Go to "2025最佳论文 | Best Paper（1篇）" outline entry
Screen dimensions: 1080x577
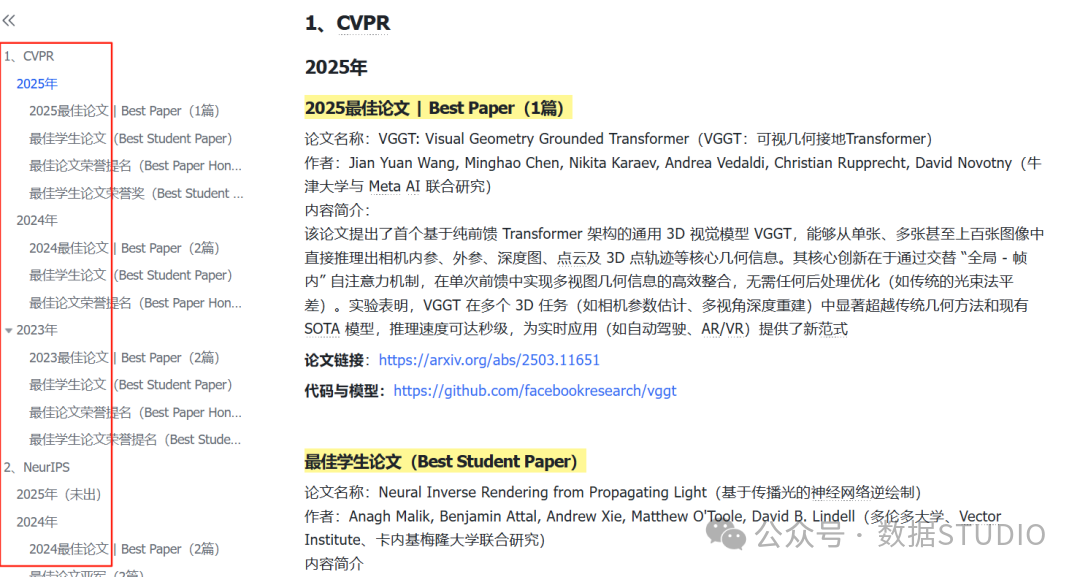[124, 111]
